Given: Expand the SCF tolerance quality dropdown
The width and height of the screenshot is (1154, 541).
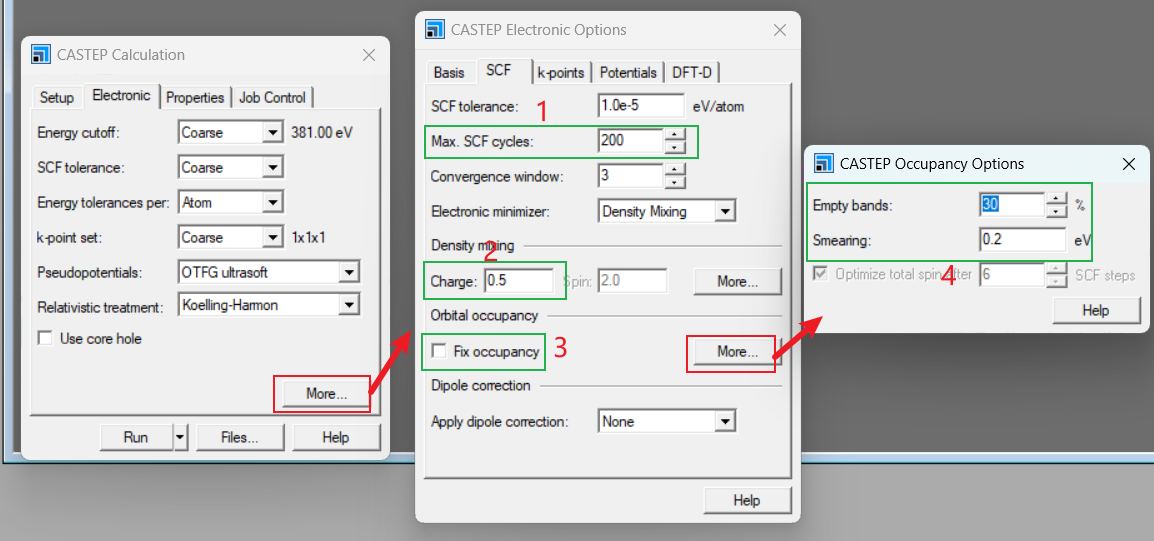Looking at the screenshot, I should click(x=273, y=167).
